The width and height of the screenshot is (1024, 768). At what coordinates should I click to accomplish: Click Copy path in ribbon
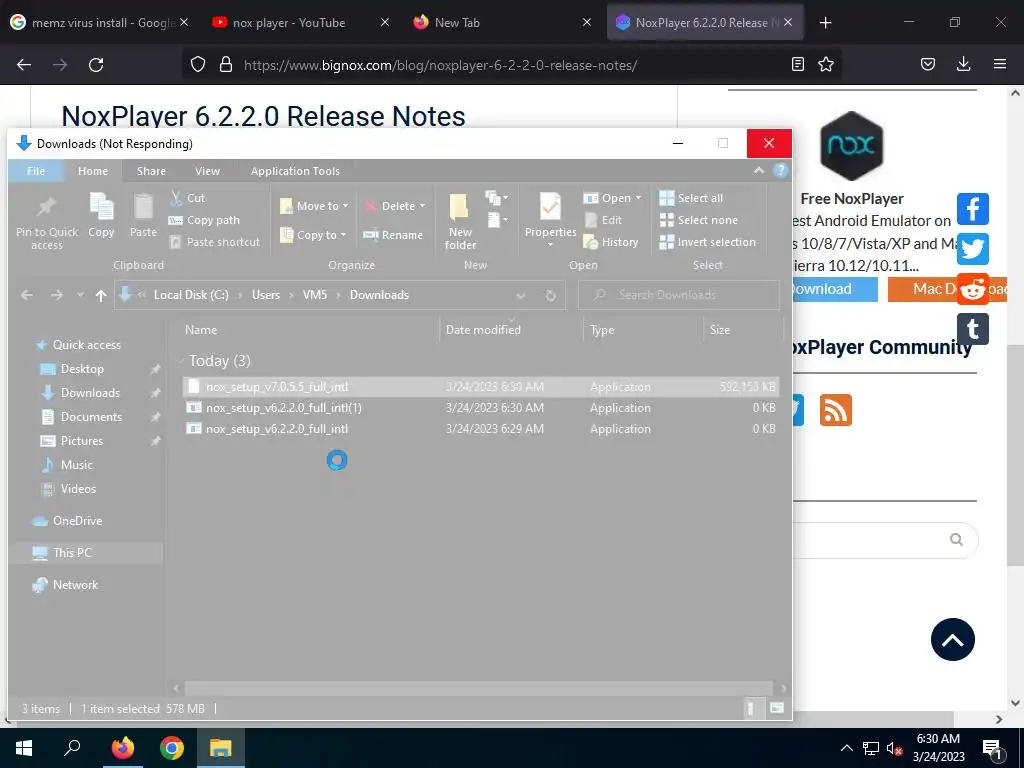pyautogui.click(x=204, y=220)
